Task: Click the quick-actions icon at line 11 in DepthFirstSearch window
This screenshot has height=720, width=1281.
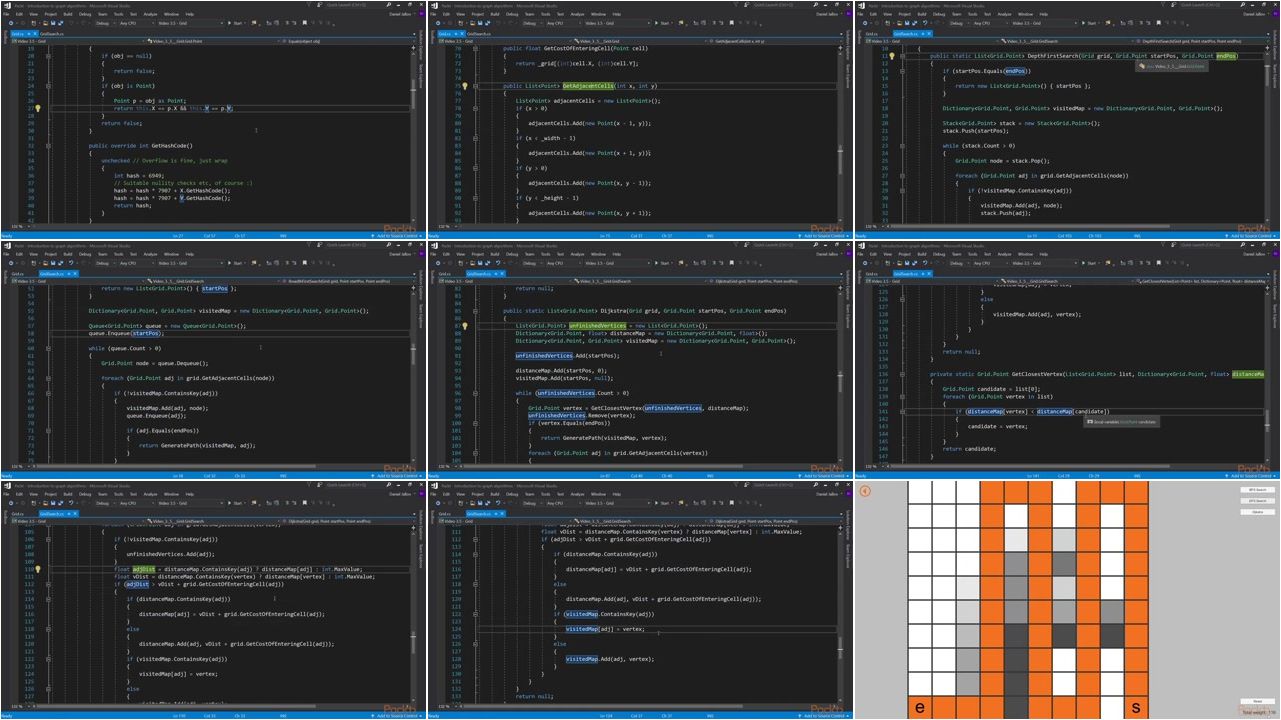Action: pyautogui.click(x=892, y=56)
